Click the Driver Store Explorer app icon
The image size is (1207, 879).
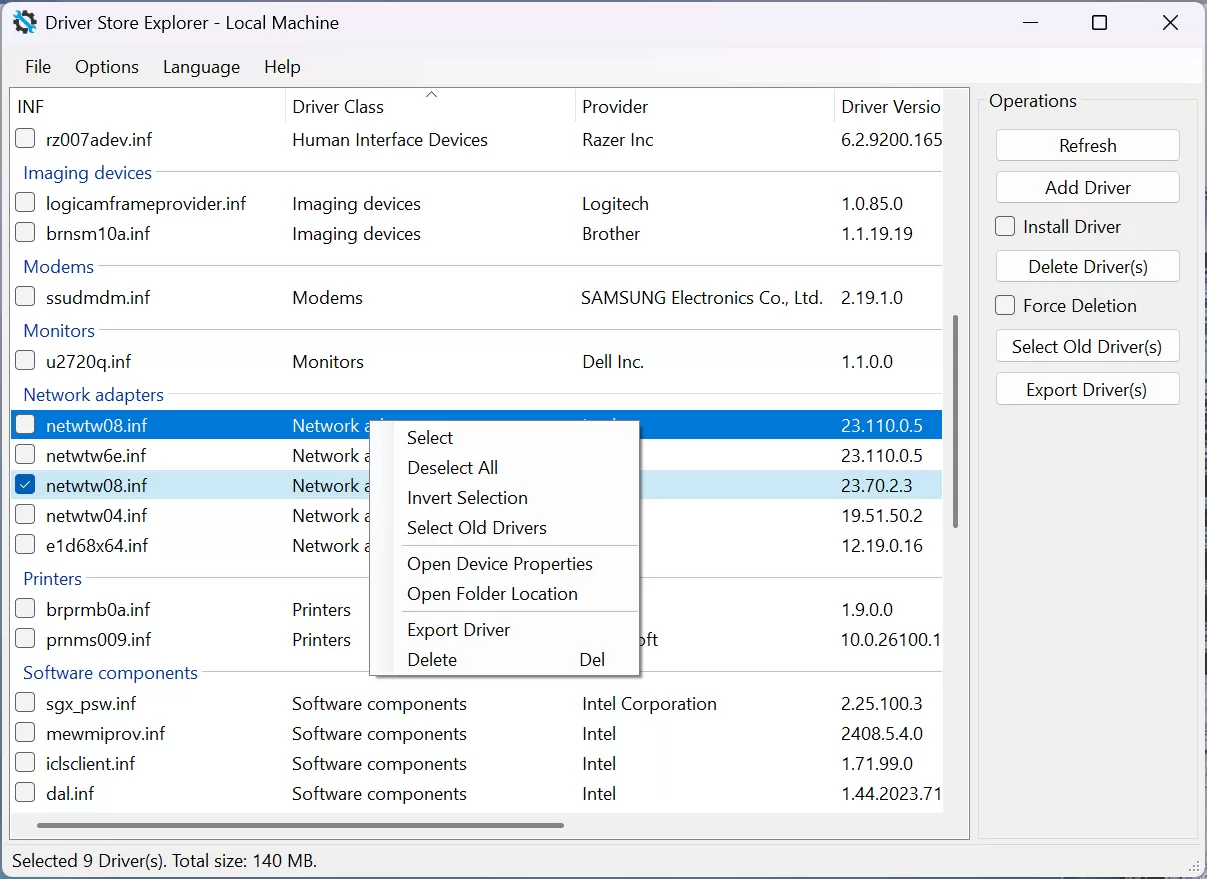24,21
